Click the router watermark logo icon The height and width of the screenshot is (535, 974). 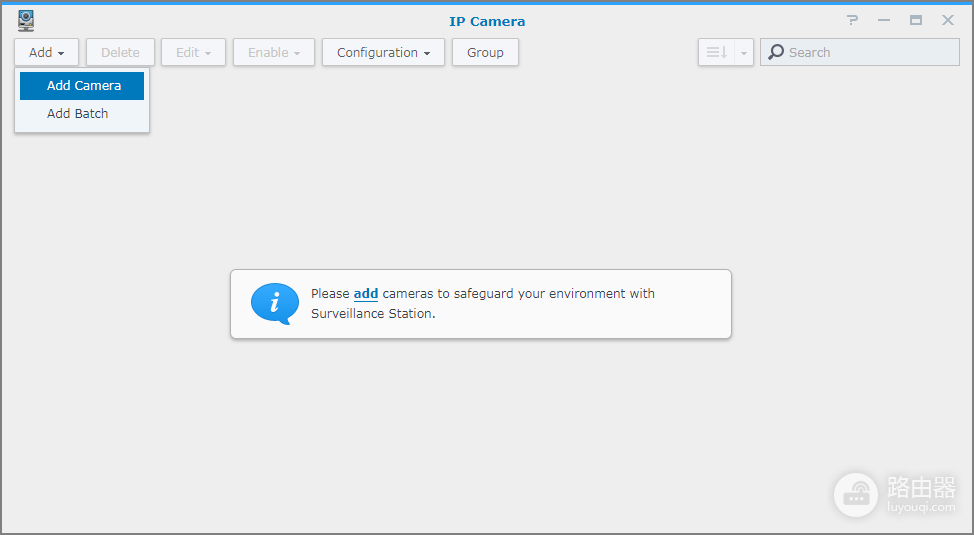856,495
